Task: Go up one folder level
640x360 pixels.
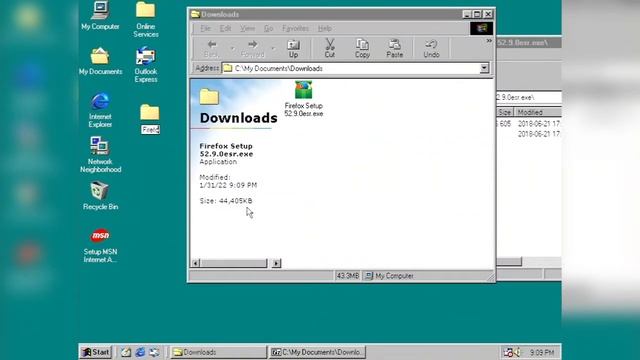Action: 293,49
